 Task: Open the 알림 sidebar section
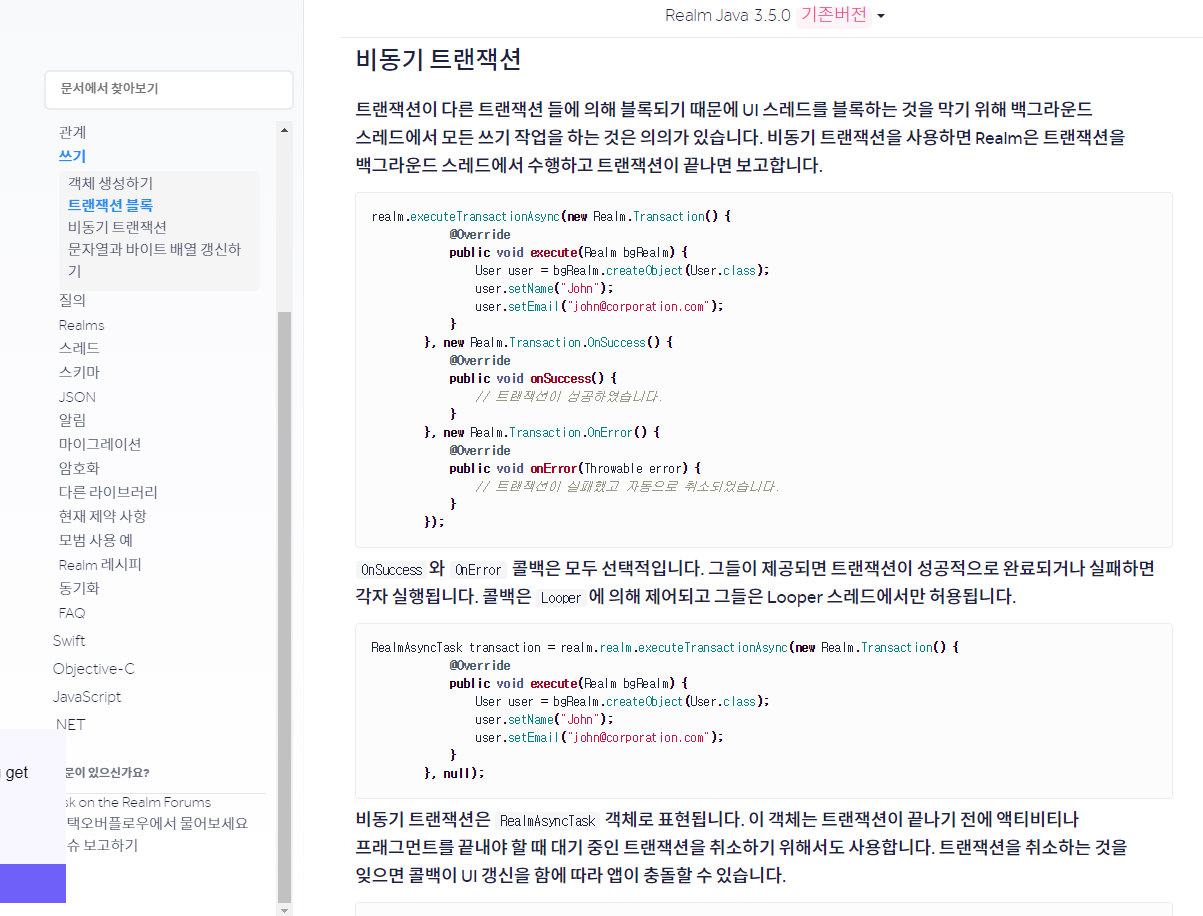73,420
